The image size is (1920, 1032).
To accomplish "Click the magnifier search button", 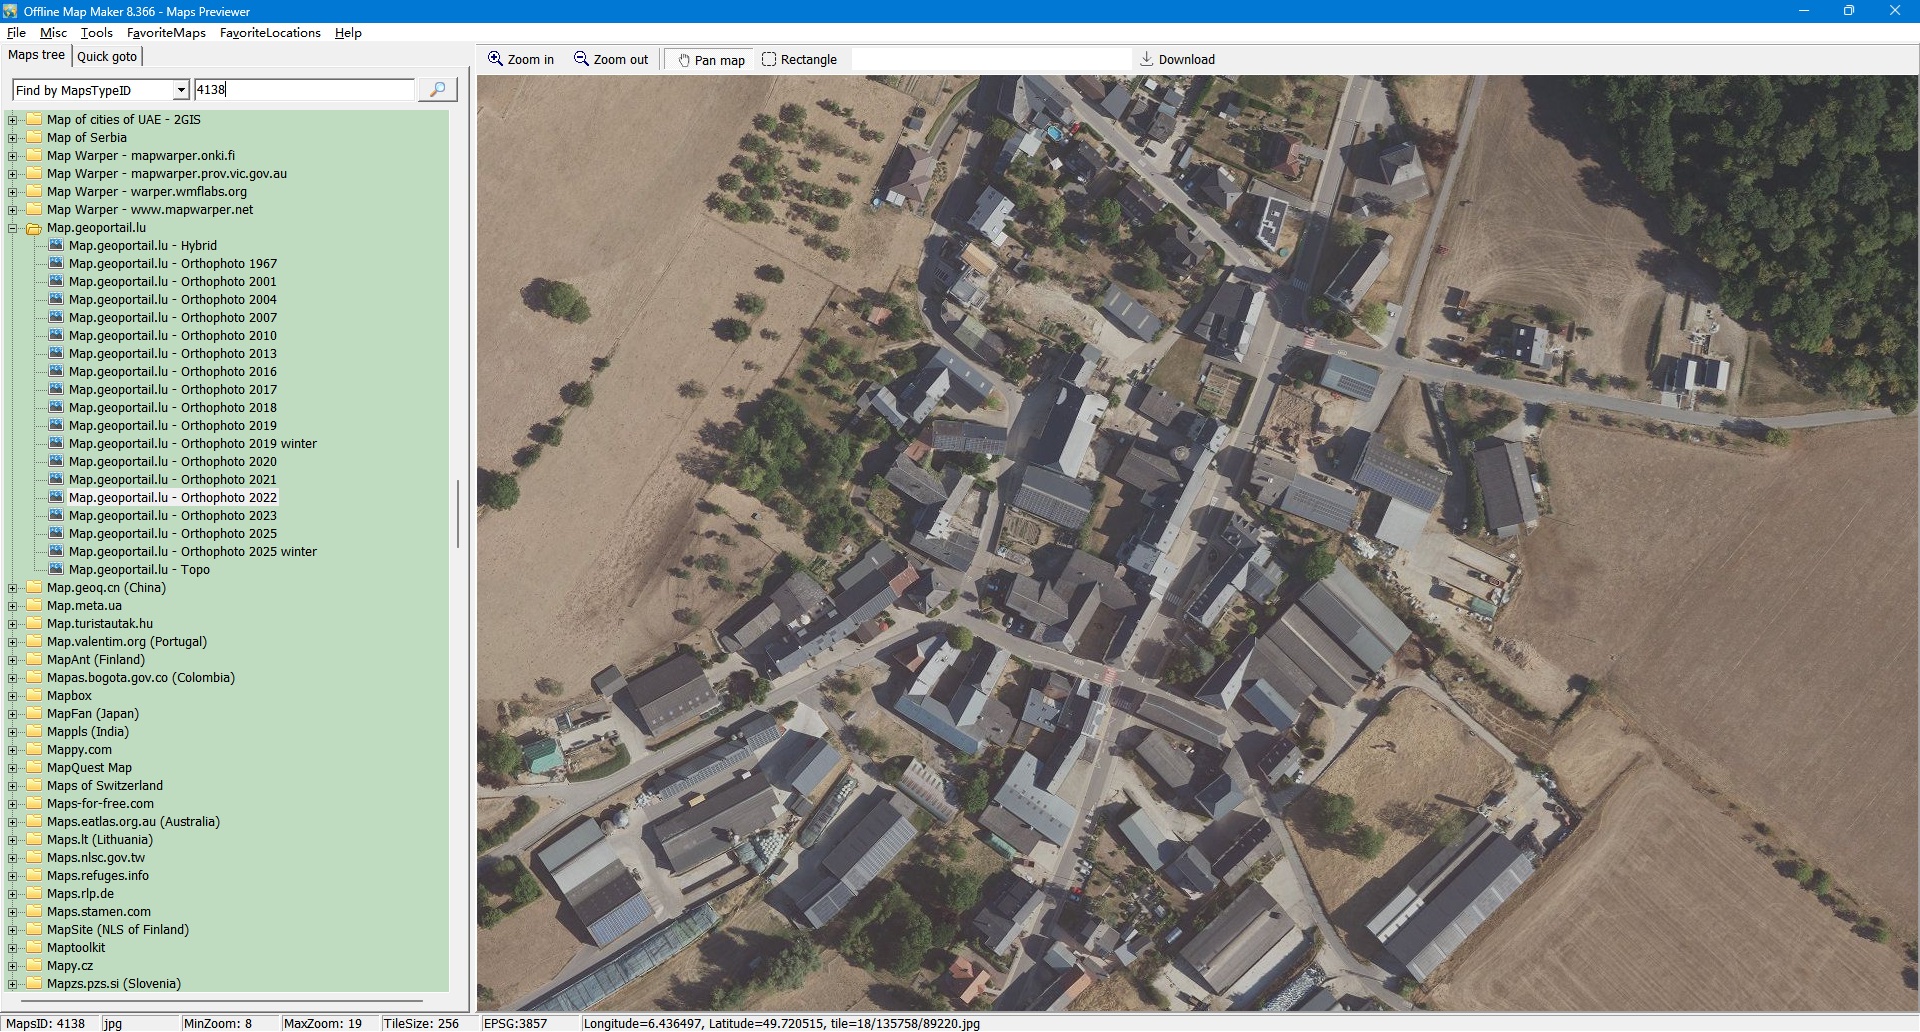I will [x=437, y=90].
